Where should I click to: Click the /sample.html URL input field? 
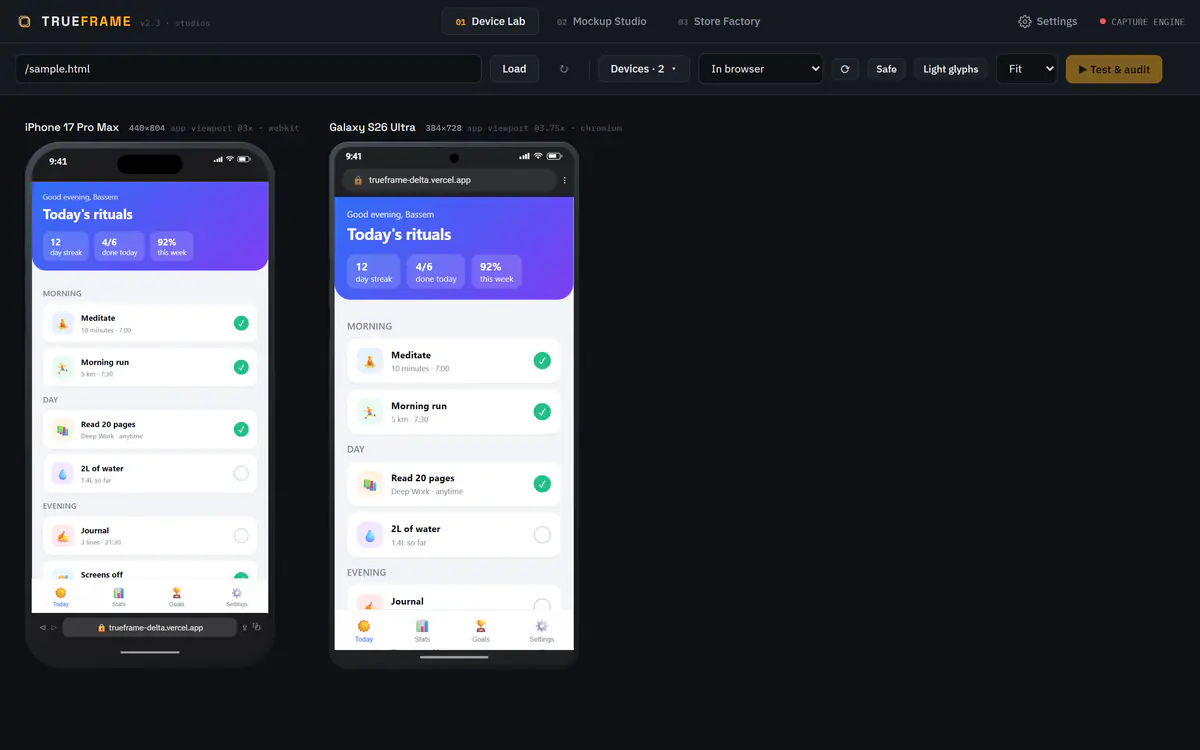coord(248,69)
